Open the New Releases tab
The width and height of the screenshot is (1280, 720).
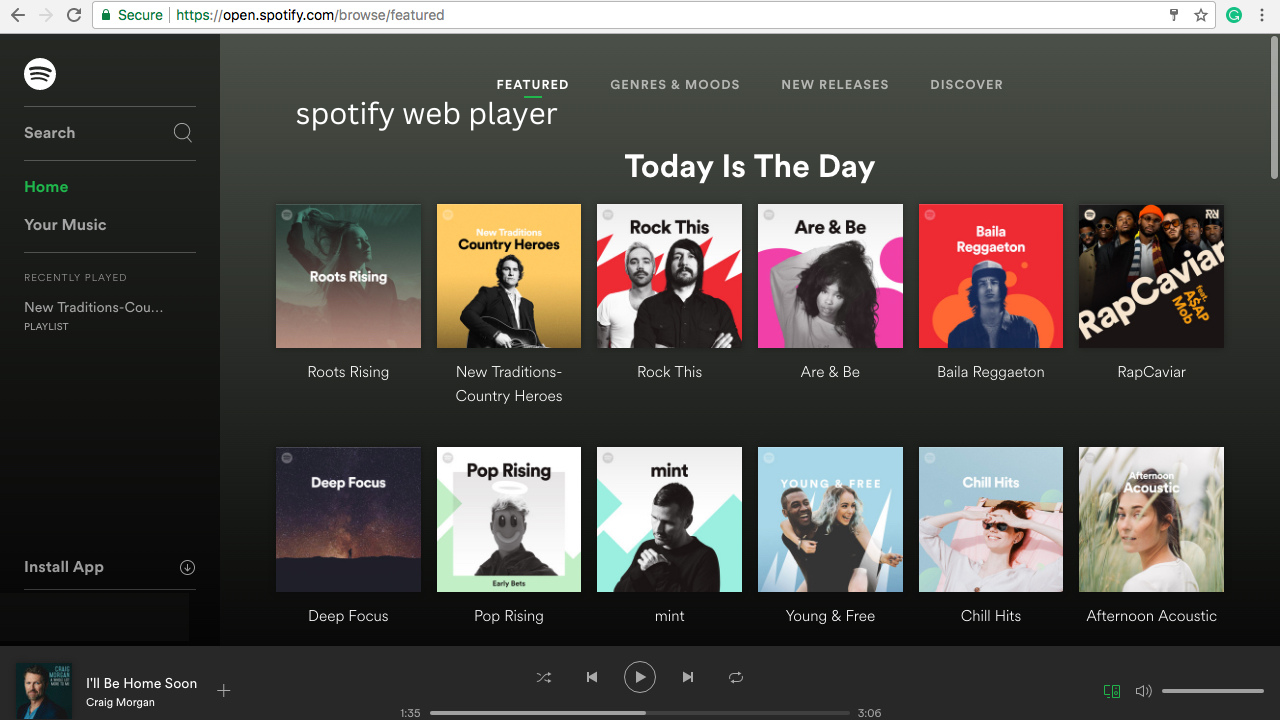835,85
